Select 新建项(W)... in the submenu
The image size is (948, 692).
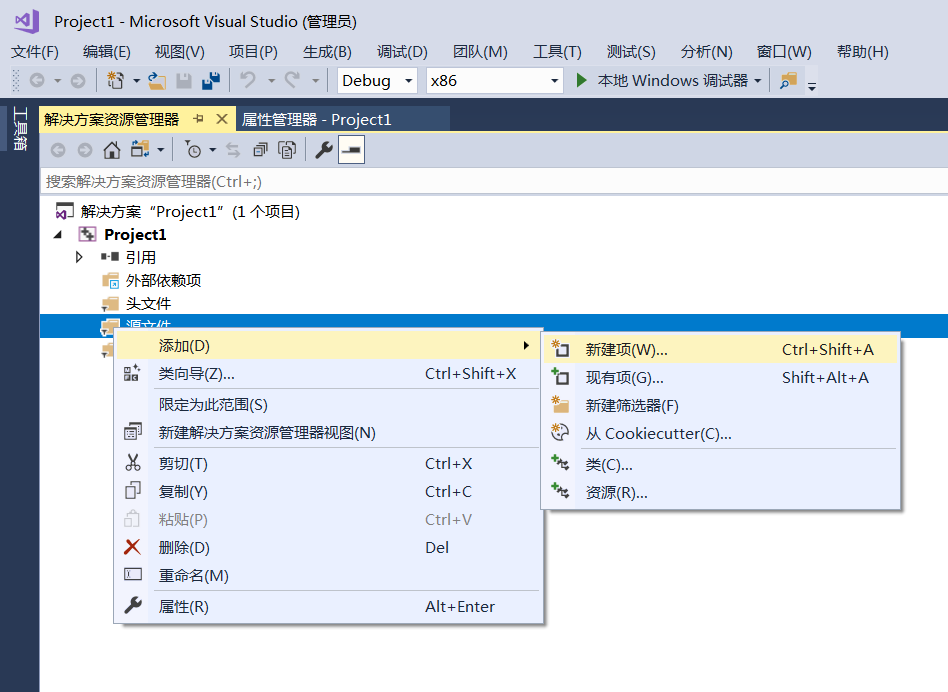click(x=721, y=349)
